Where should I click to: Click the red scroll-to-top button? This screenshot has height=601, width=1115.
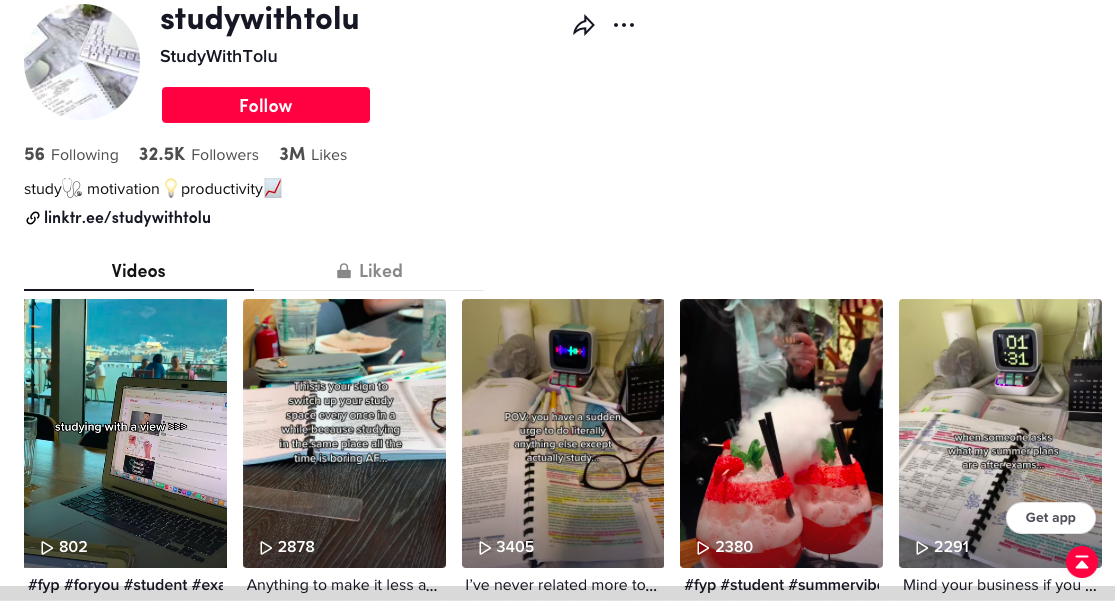[x=1082, y=562]
